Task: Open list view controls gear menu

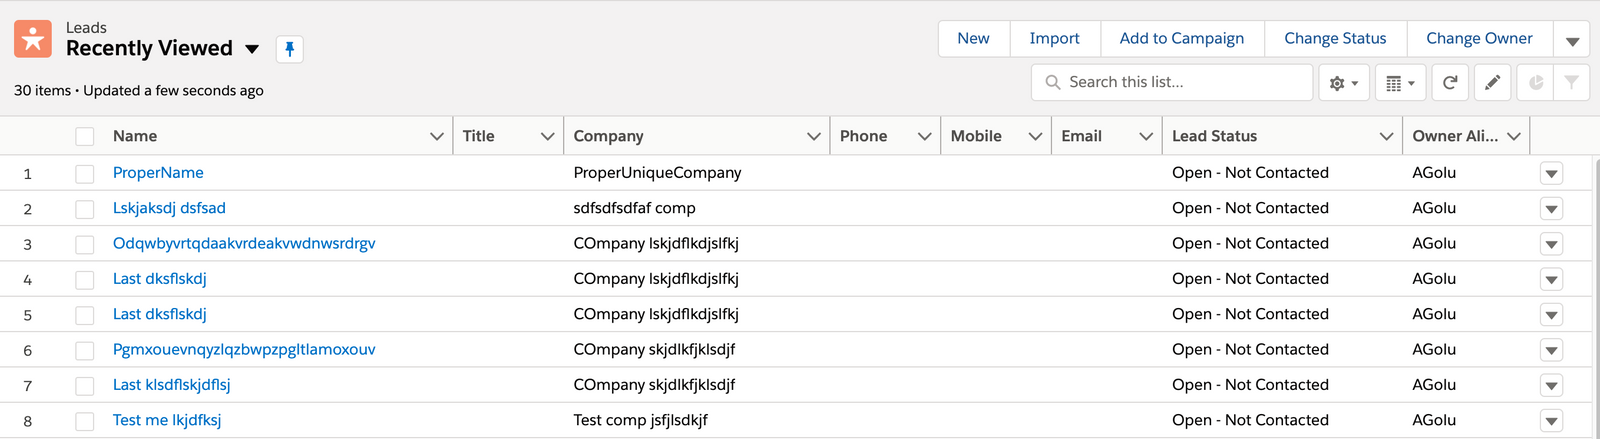Action: coord(1343,83)
